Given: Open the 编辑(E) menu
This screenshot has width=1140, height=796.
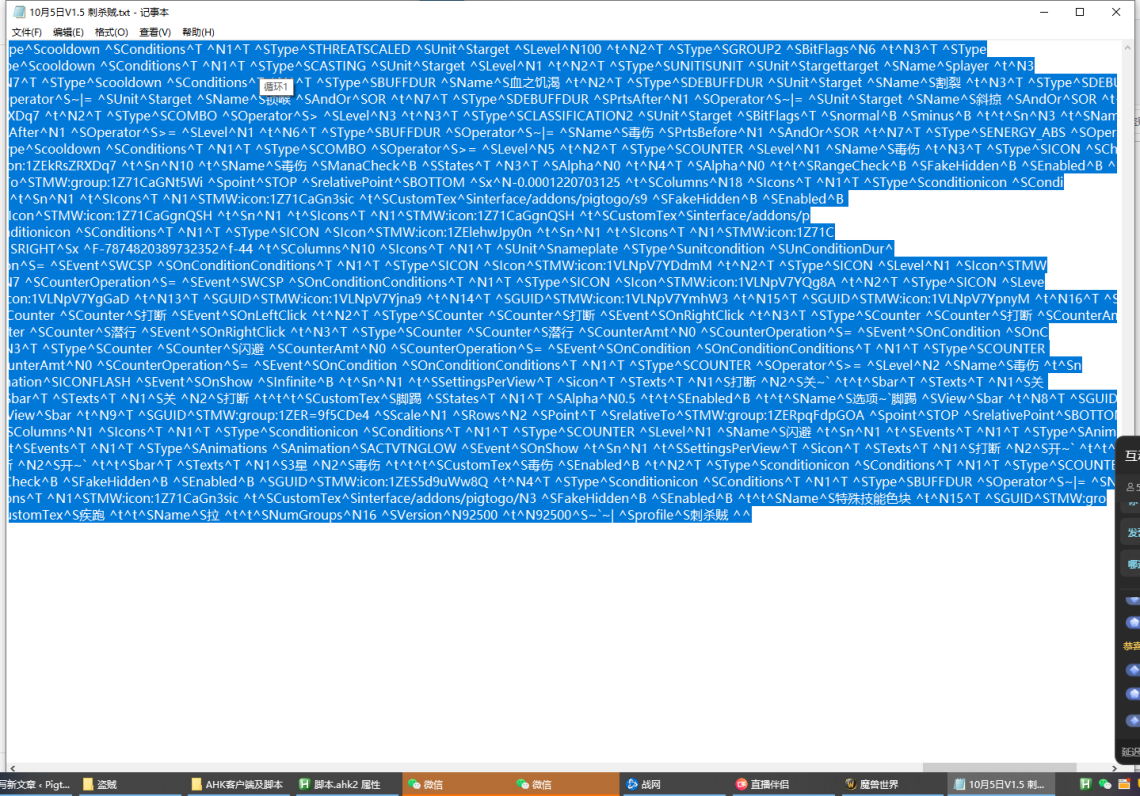Looking at the screenshot, I should point(69,32).
